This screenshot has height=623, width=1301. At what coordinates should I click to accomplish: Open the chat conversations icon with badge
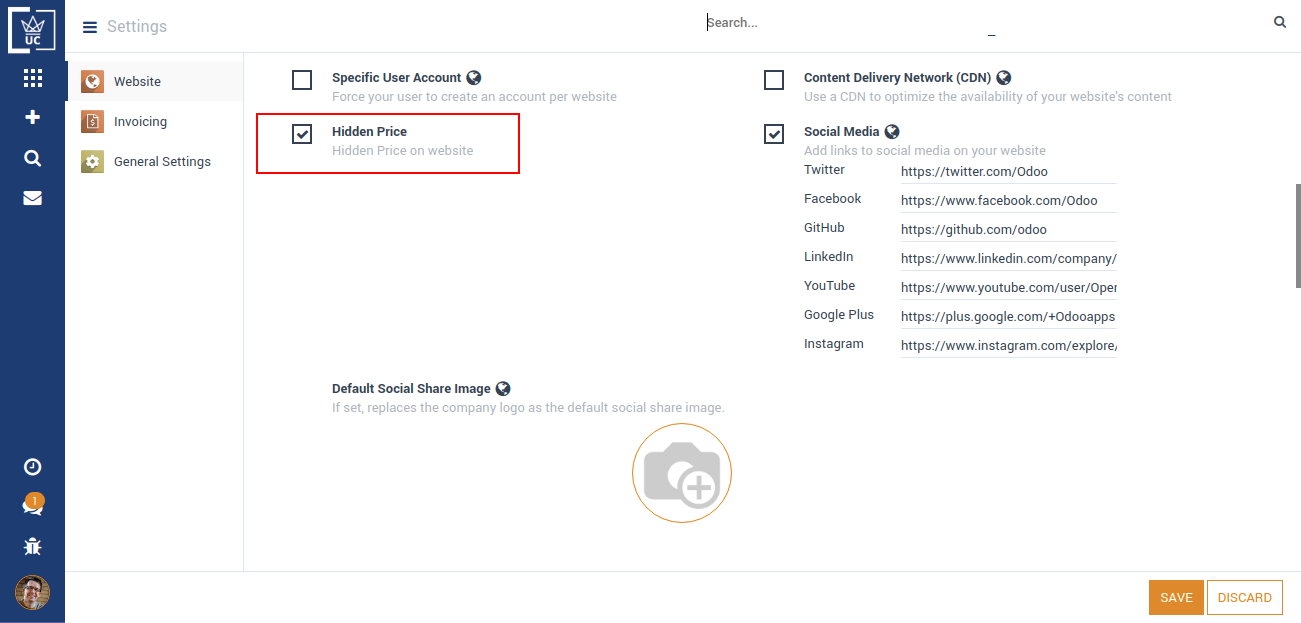[32, 506]
